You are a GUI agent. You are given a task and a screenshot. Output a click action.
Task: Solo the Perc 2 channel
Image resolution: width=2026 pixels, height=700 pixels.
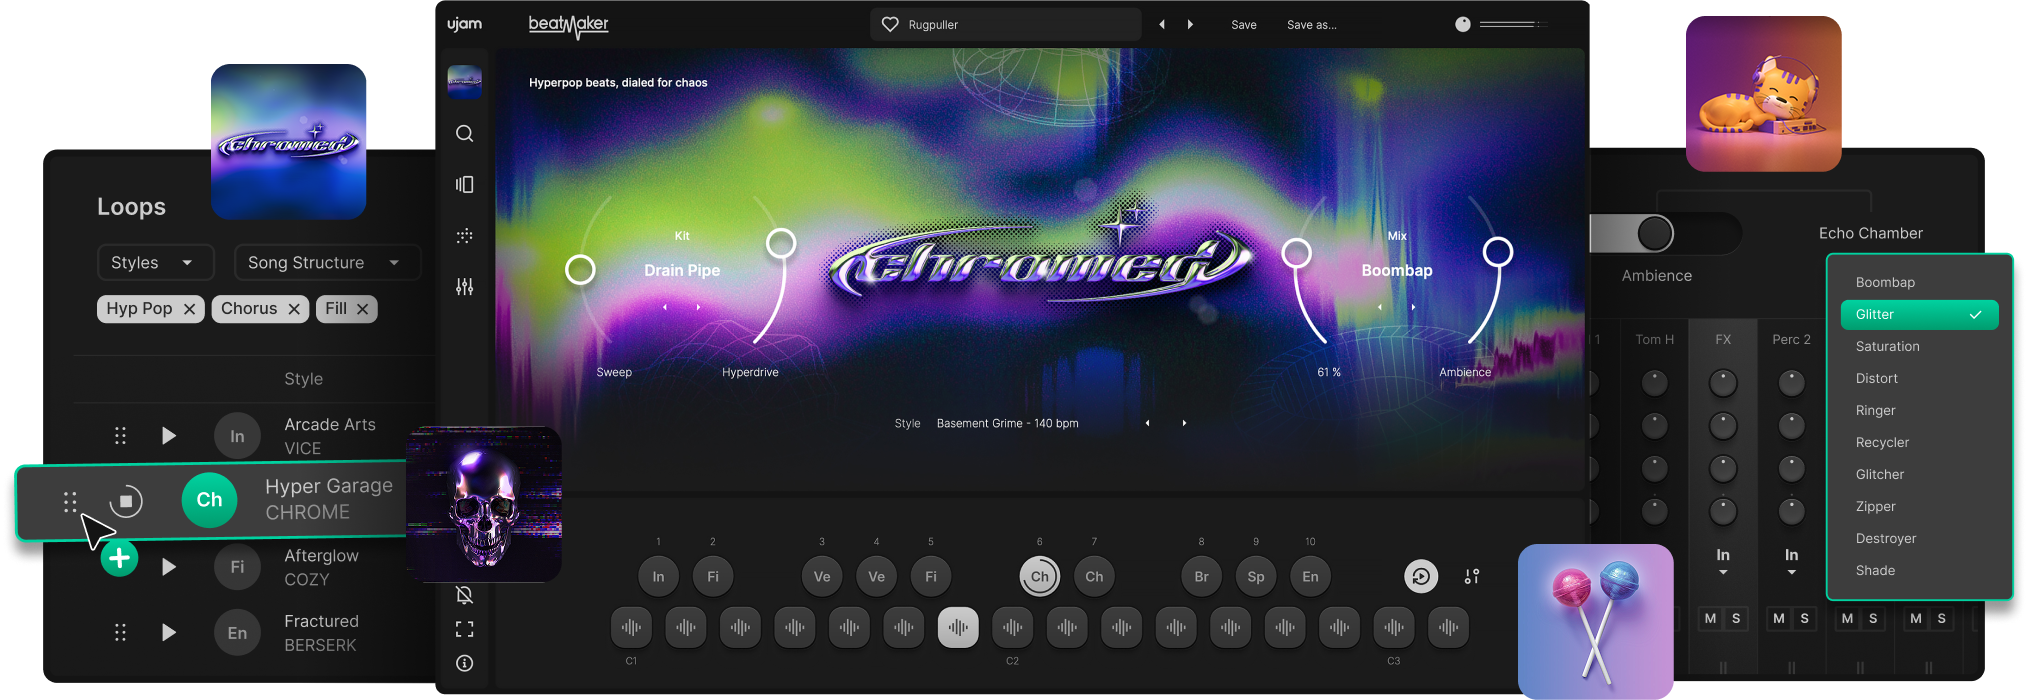point(1805,618)
